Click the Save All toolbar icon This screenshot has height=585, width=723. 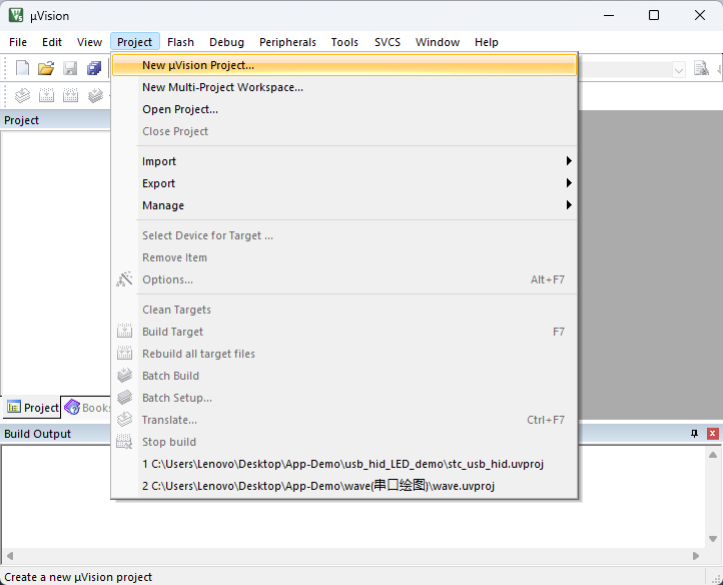pyautogui.click(x=94, y=69)
